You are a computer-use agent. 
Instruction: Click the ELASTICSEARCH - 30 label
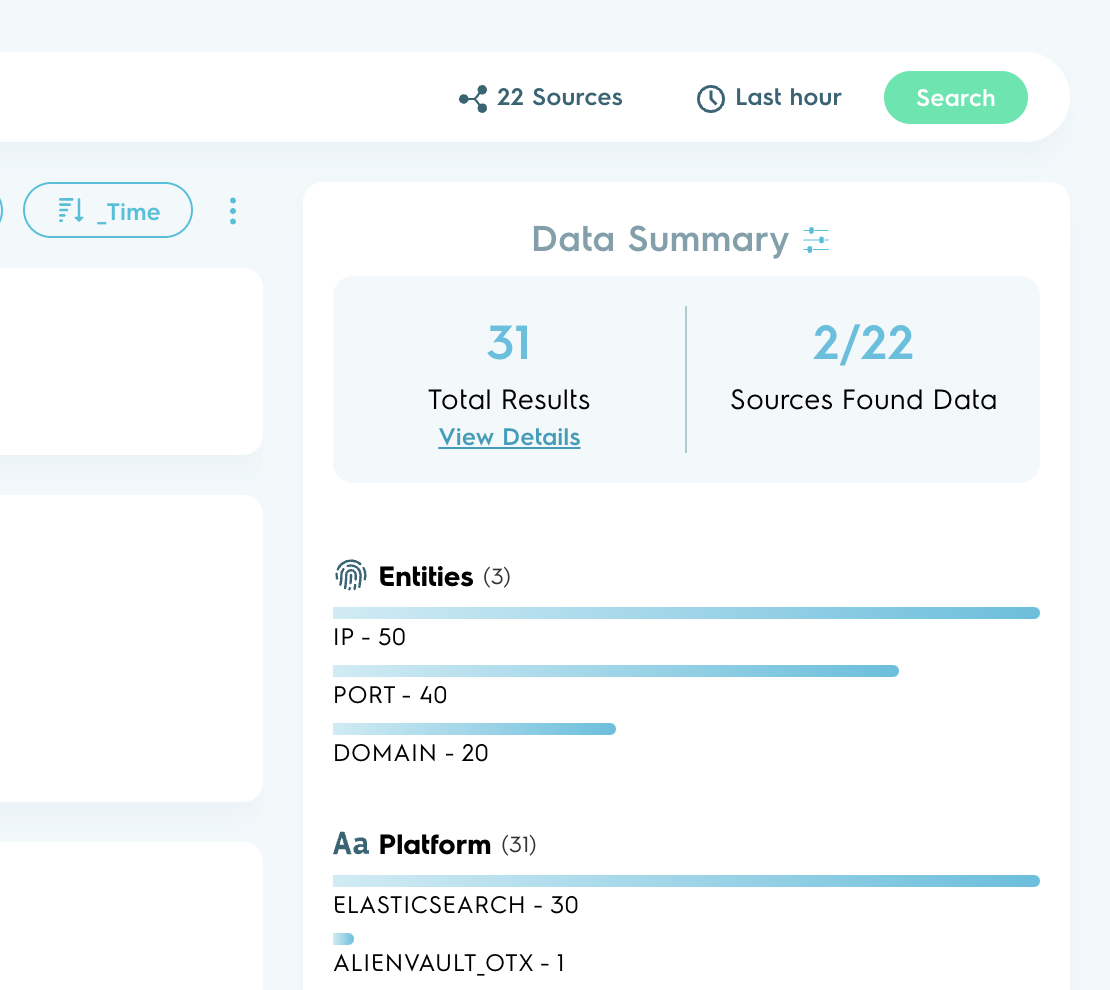456,905
